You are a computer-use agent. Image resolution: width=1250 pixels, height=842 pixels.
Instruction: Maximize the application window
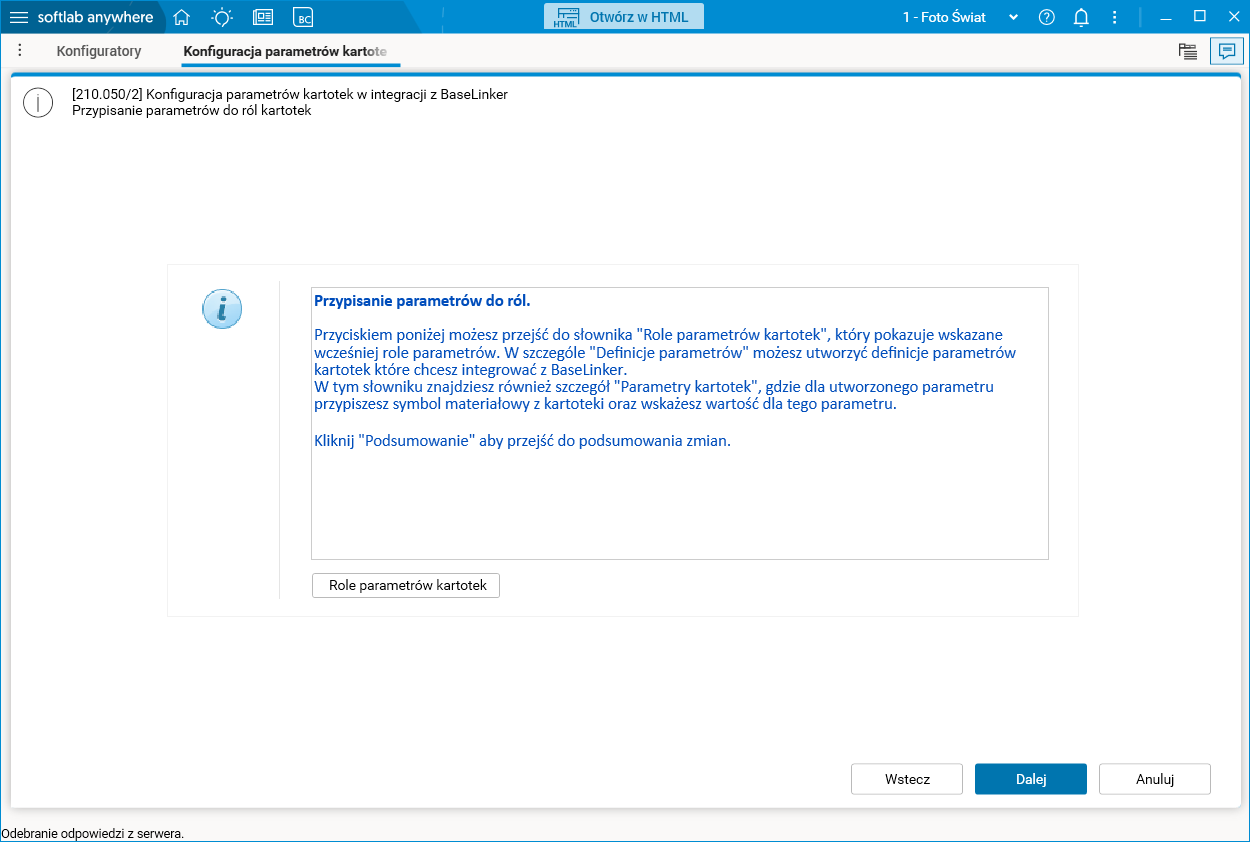(x=1200, y=17)
